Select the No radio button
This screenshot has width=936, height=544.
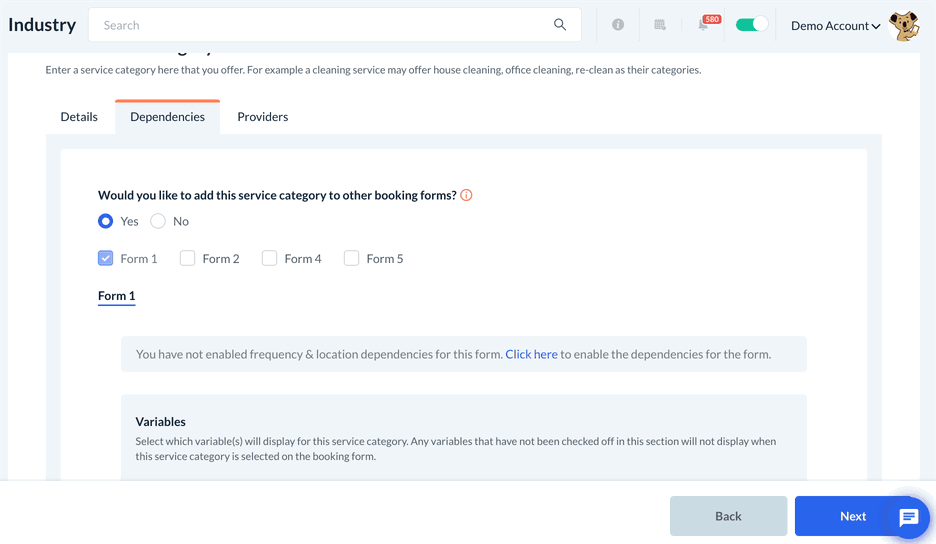pos(158,221)
